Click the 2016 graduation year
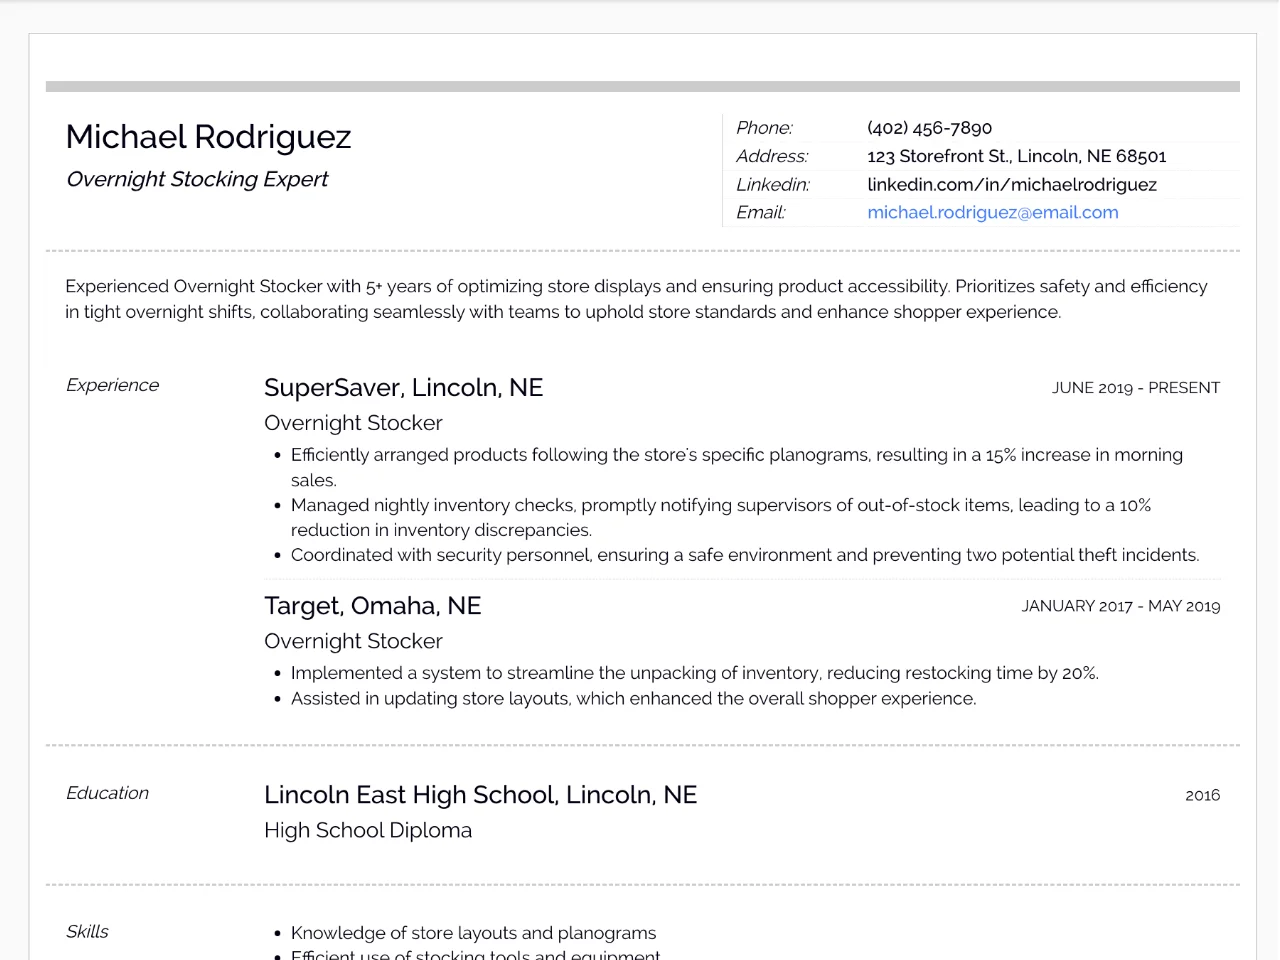The height and width of the screenshot is (960, 1280). coord(1202,795)
